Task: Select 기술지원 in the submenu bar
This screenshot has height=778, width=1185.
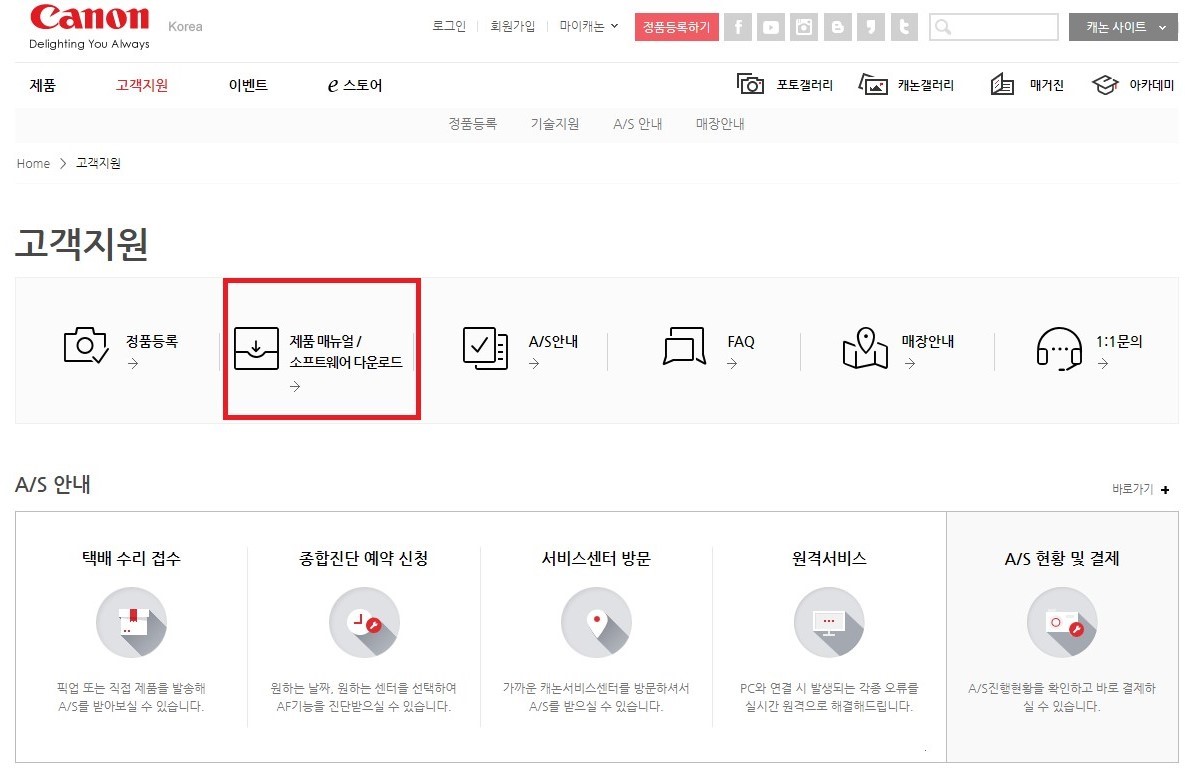Action: pos(555,123)
